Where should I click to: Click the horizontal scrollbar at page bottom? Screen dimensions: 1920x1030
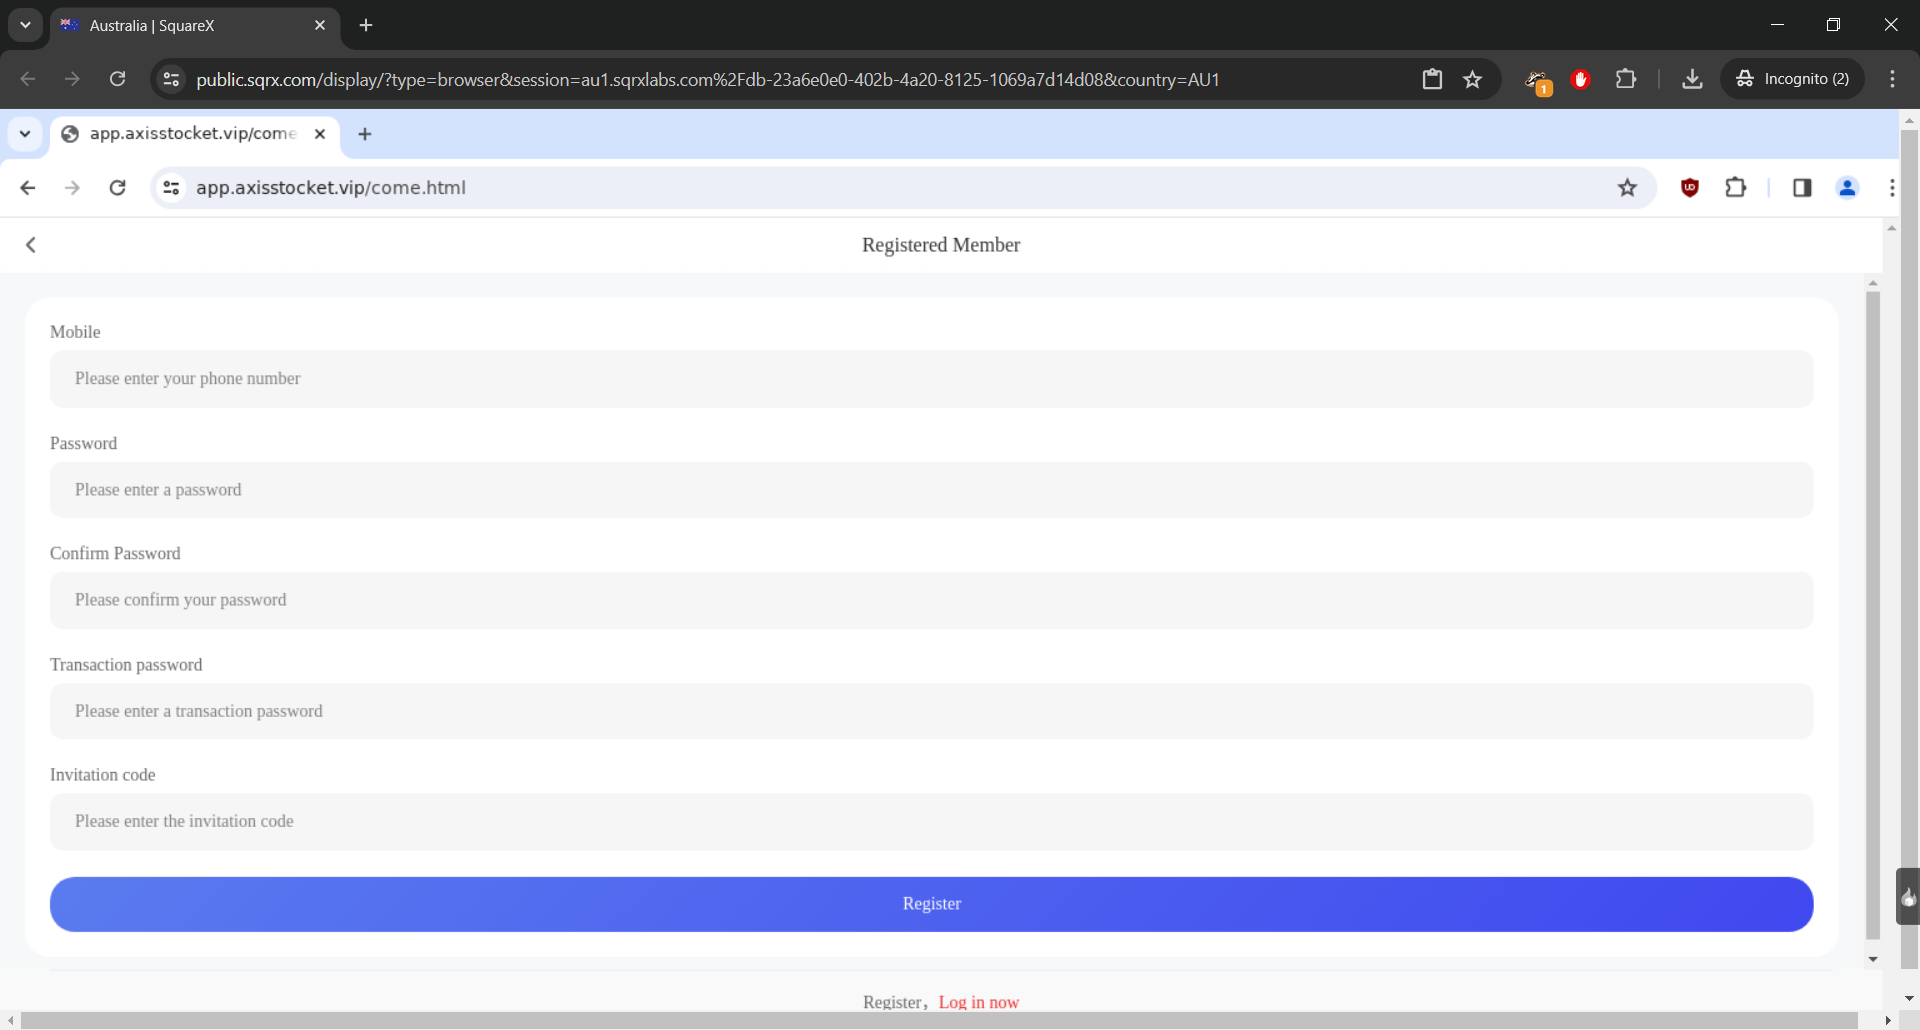(938, 1020)
